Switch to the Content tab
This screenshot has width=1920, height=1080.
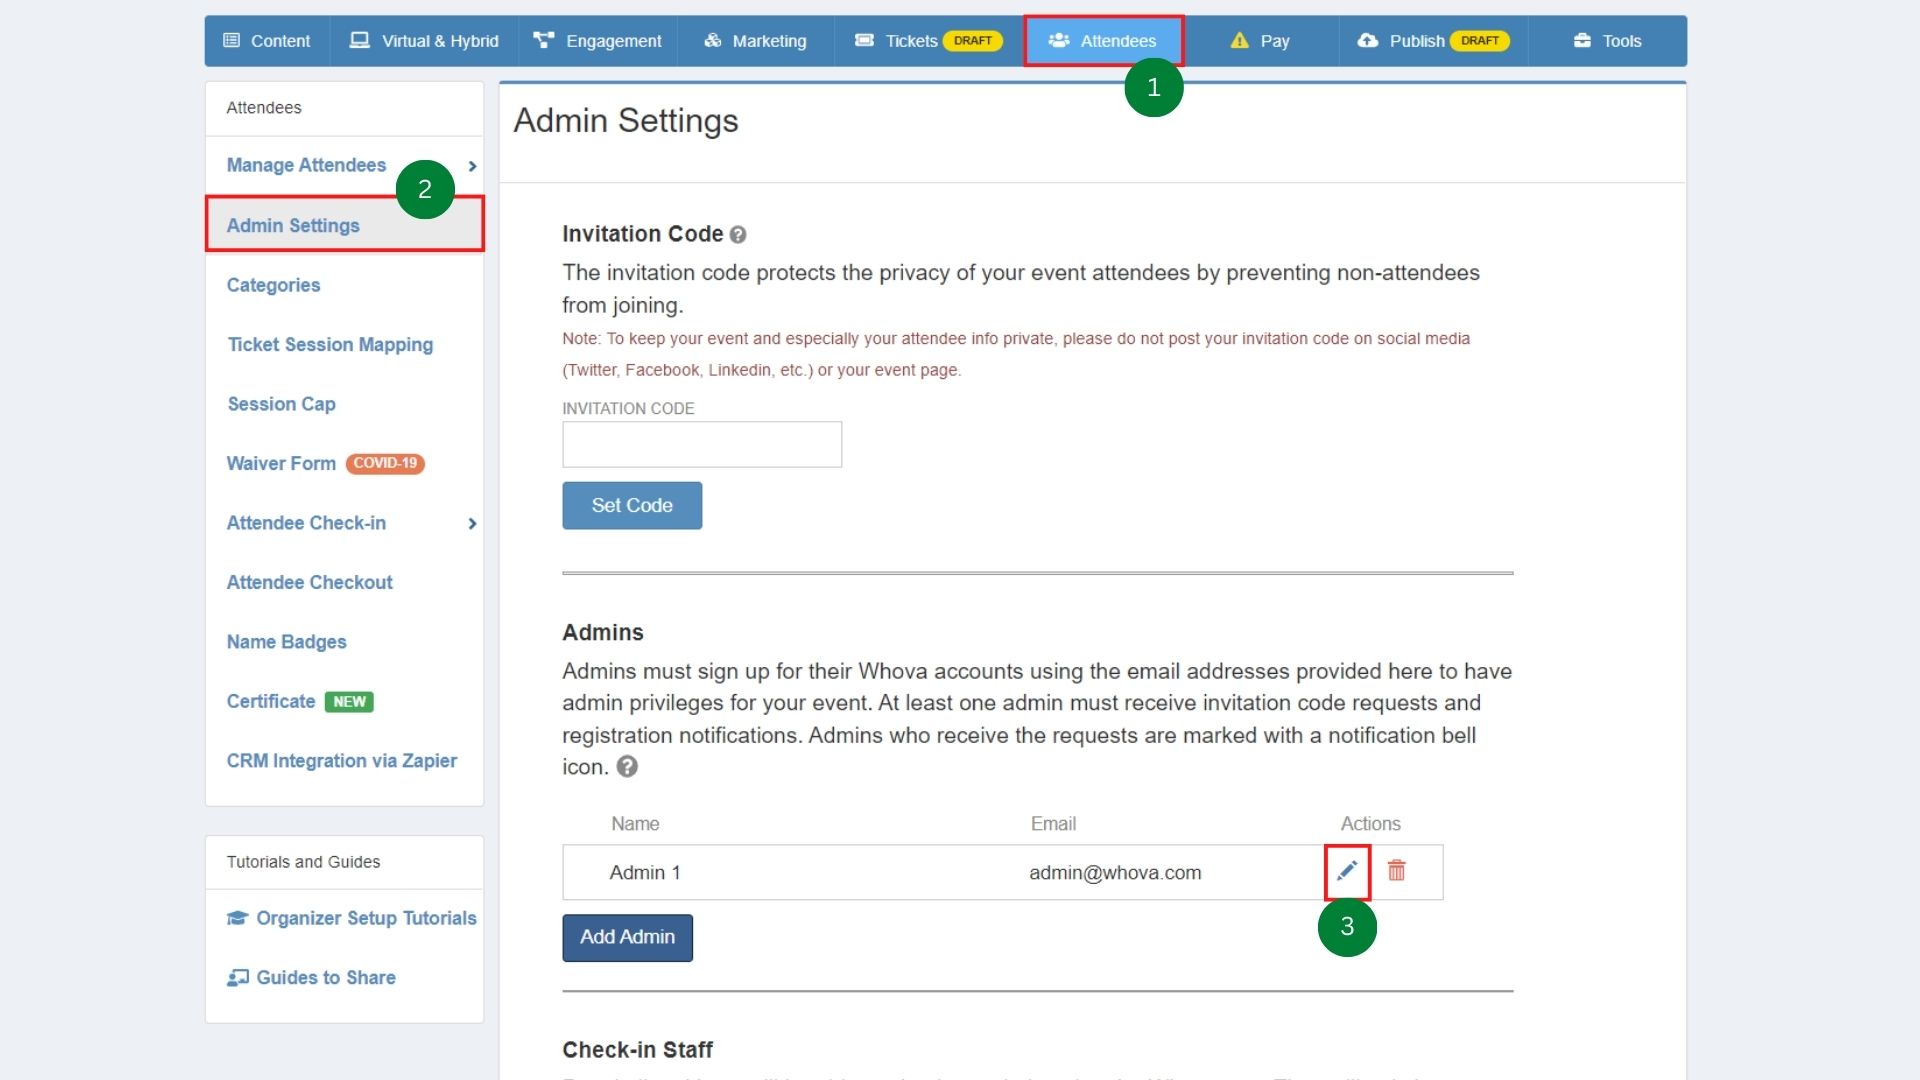[266, 41]
